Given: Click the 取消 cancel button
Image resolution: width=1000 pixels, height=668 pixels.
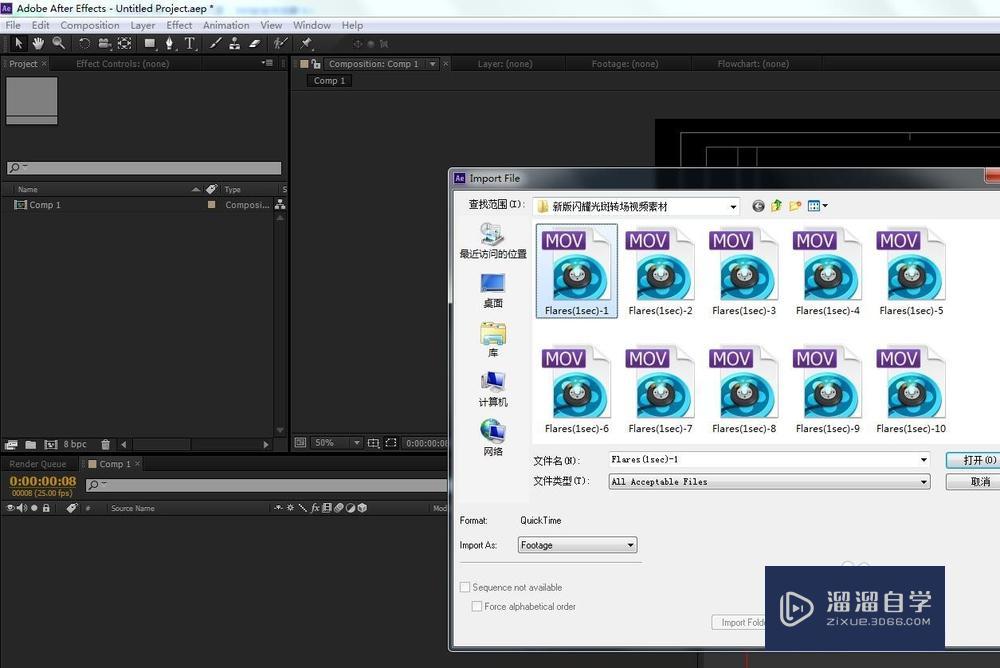Looking at the screenshot, I should 973,482.
